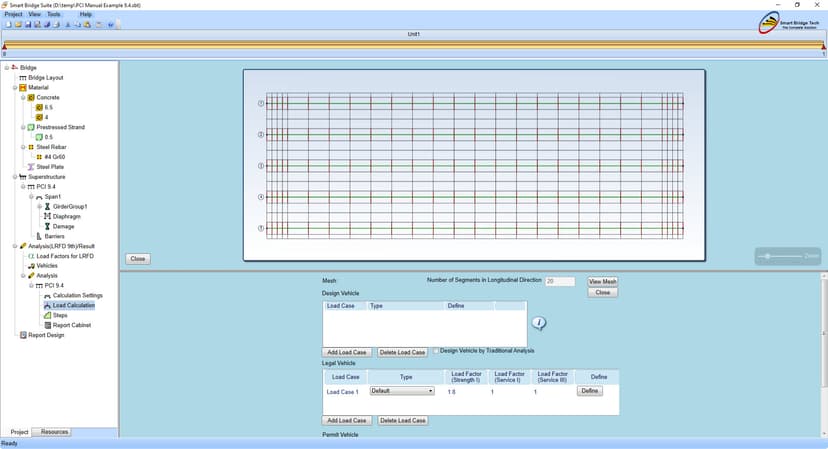Collapse the Material tree node
The width and height of the screenshot is (828, 449).
[15, 88]
